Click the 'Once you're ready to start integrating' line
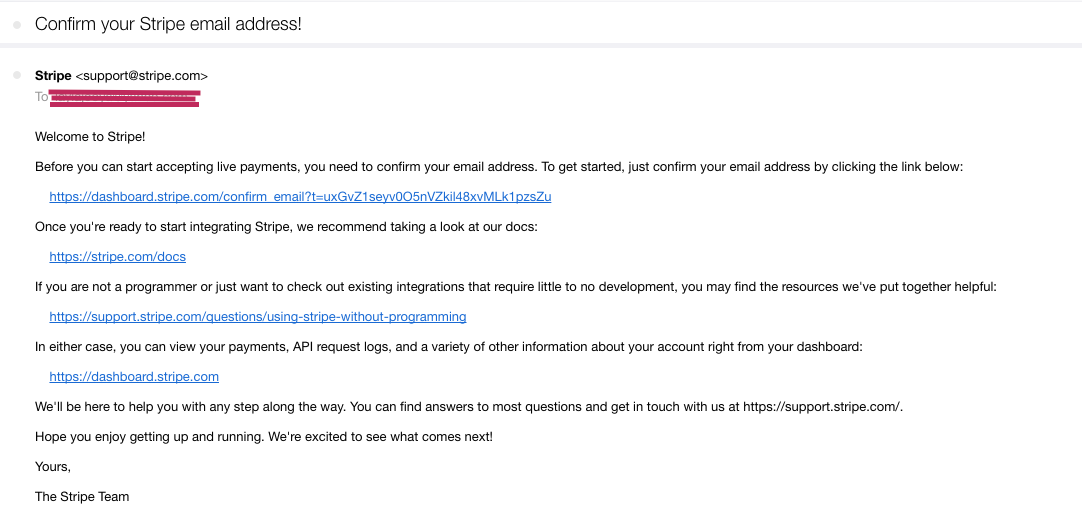1082x519 pixels. [x=286, y=227]
